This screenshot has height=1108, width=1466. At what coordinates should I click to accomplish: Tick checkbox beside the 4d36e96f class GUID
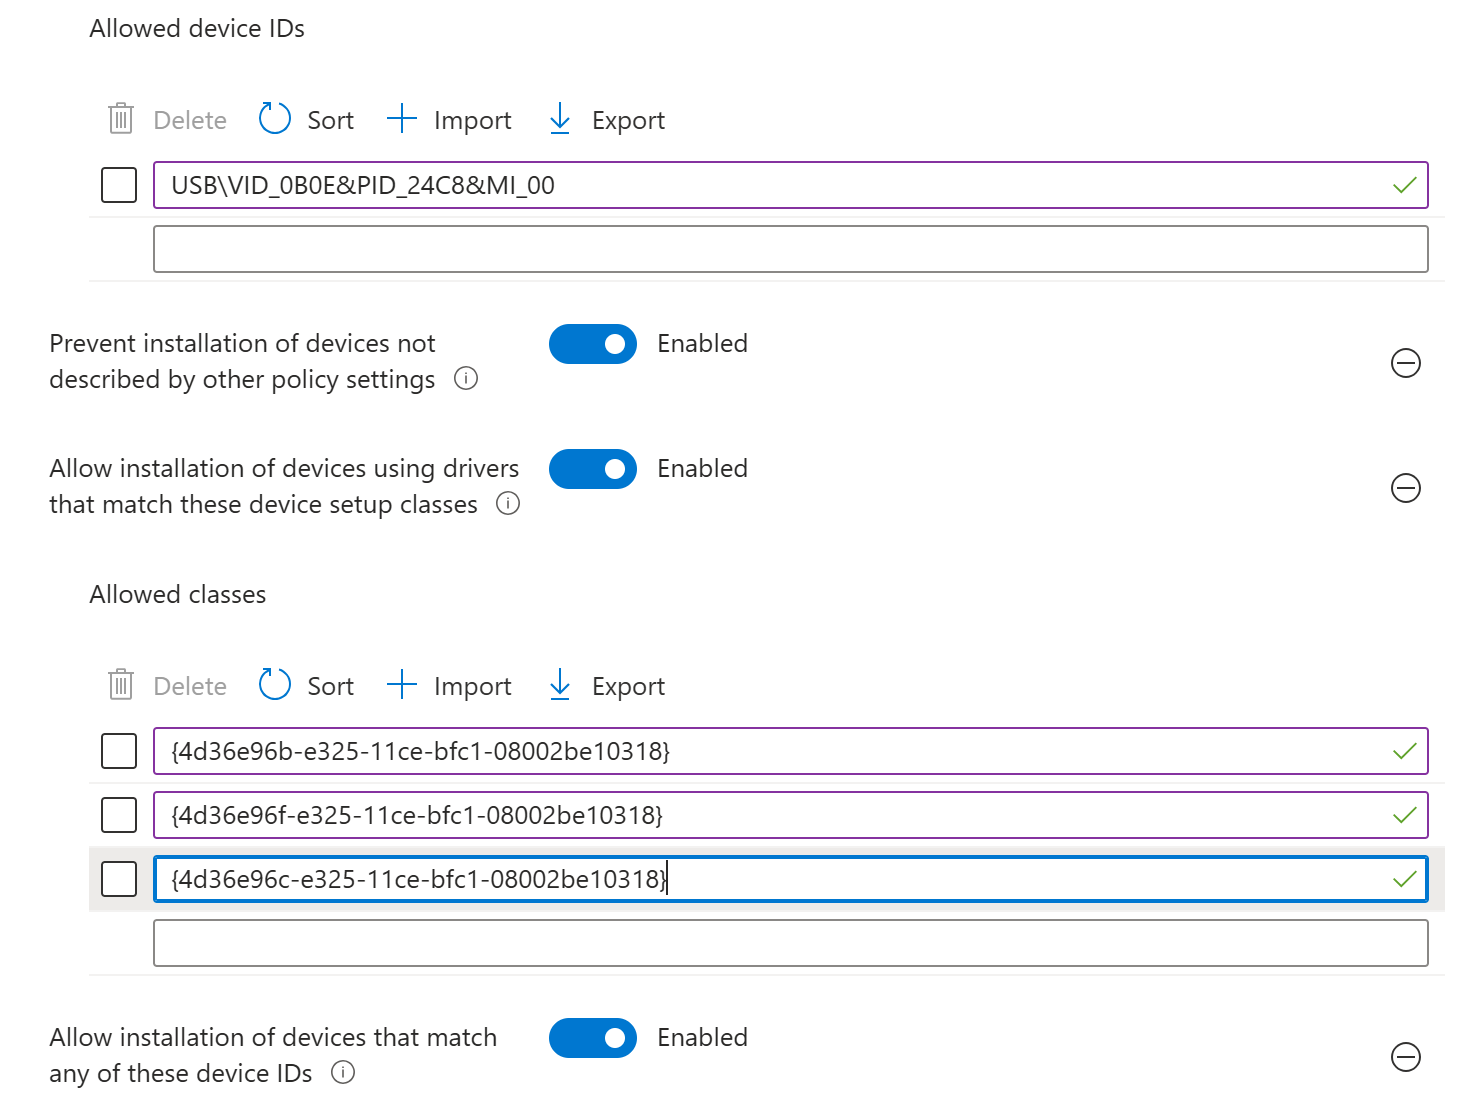coord(119,815)
